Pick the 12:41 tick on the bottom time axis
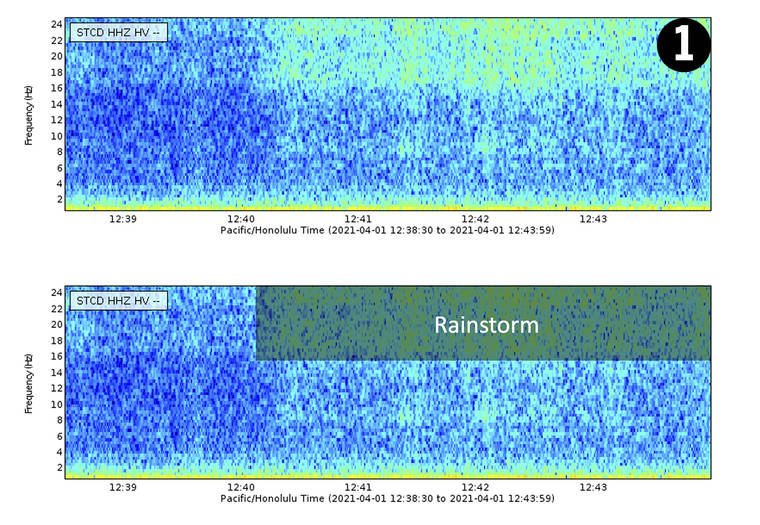This screenshot has height=525, width=760. pyautogui.click(x=358, y=486)
